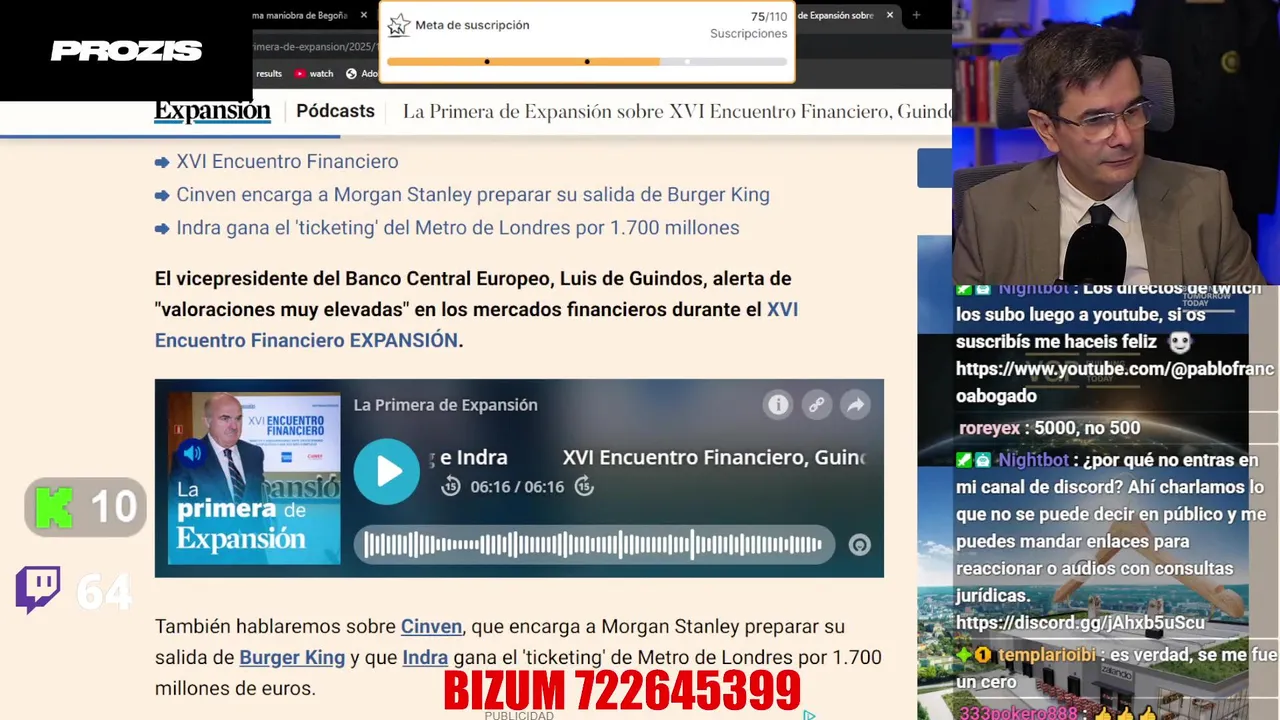Screen dimensions: 1280x720
Task: Click the Twitch logo icon
Action: pos(38,590)
